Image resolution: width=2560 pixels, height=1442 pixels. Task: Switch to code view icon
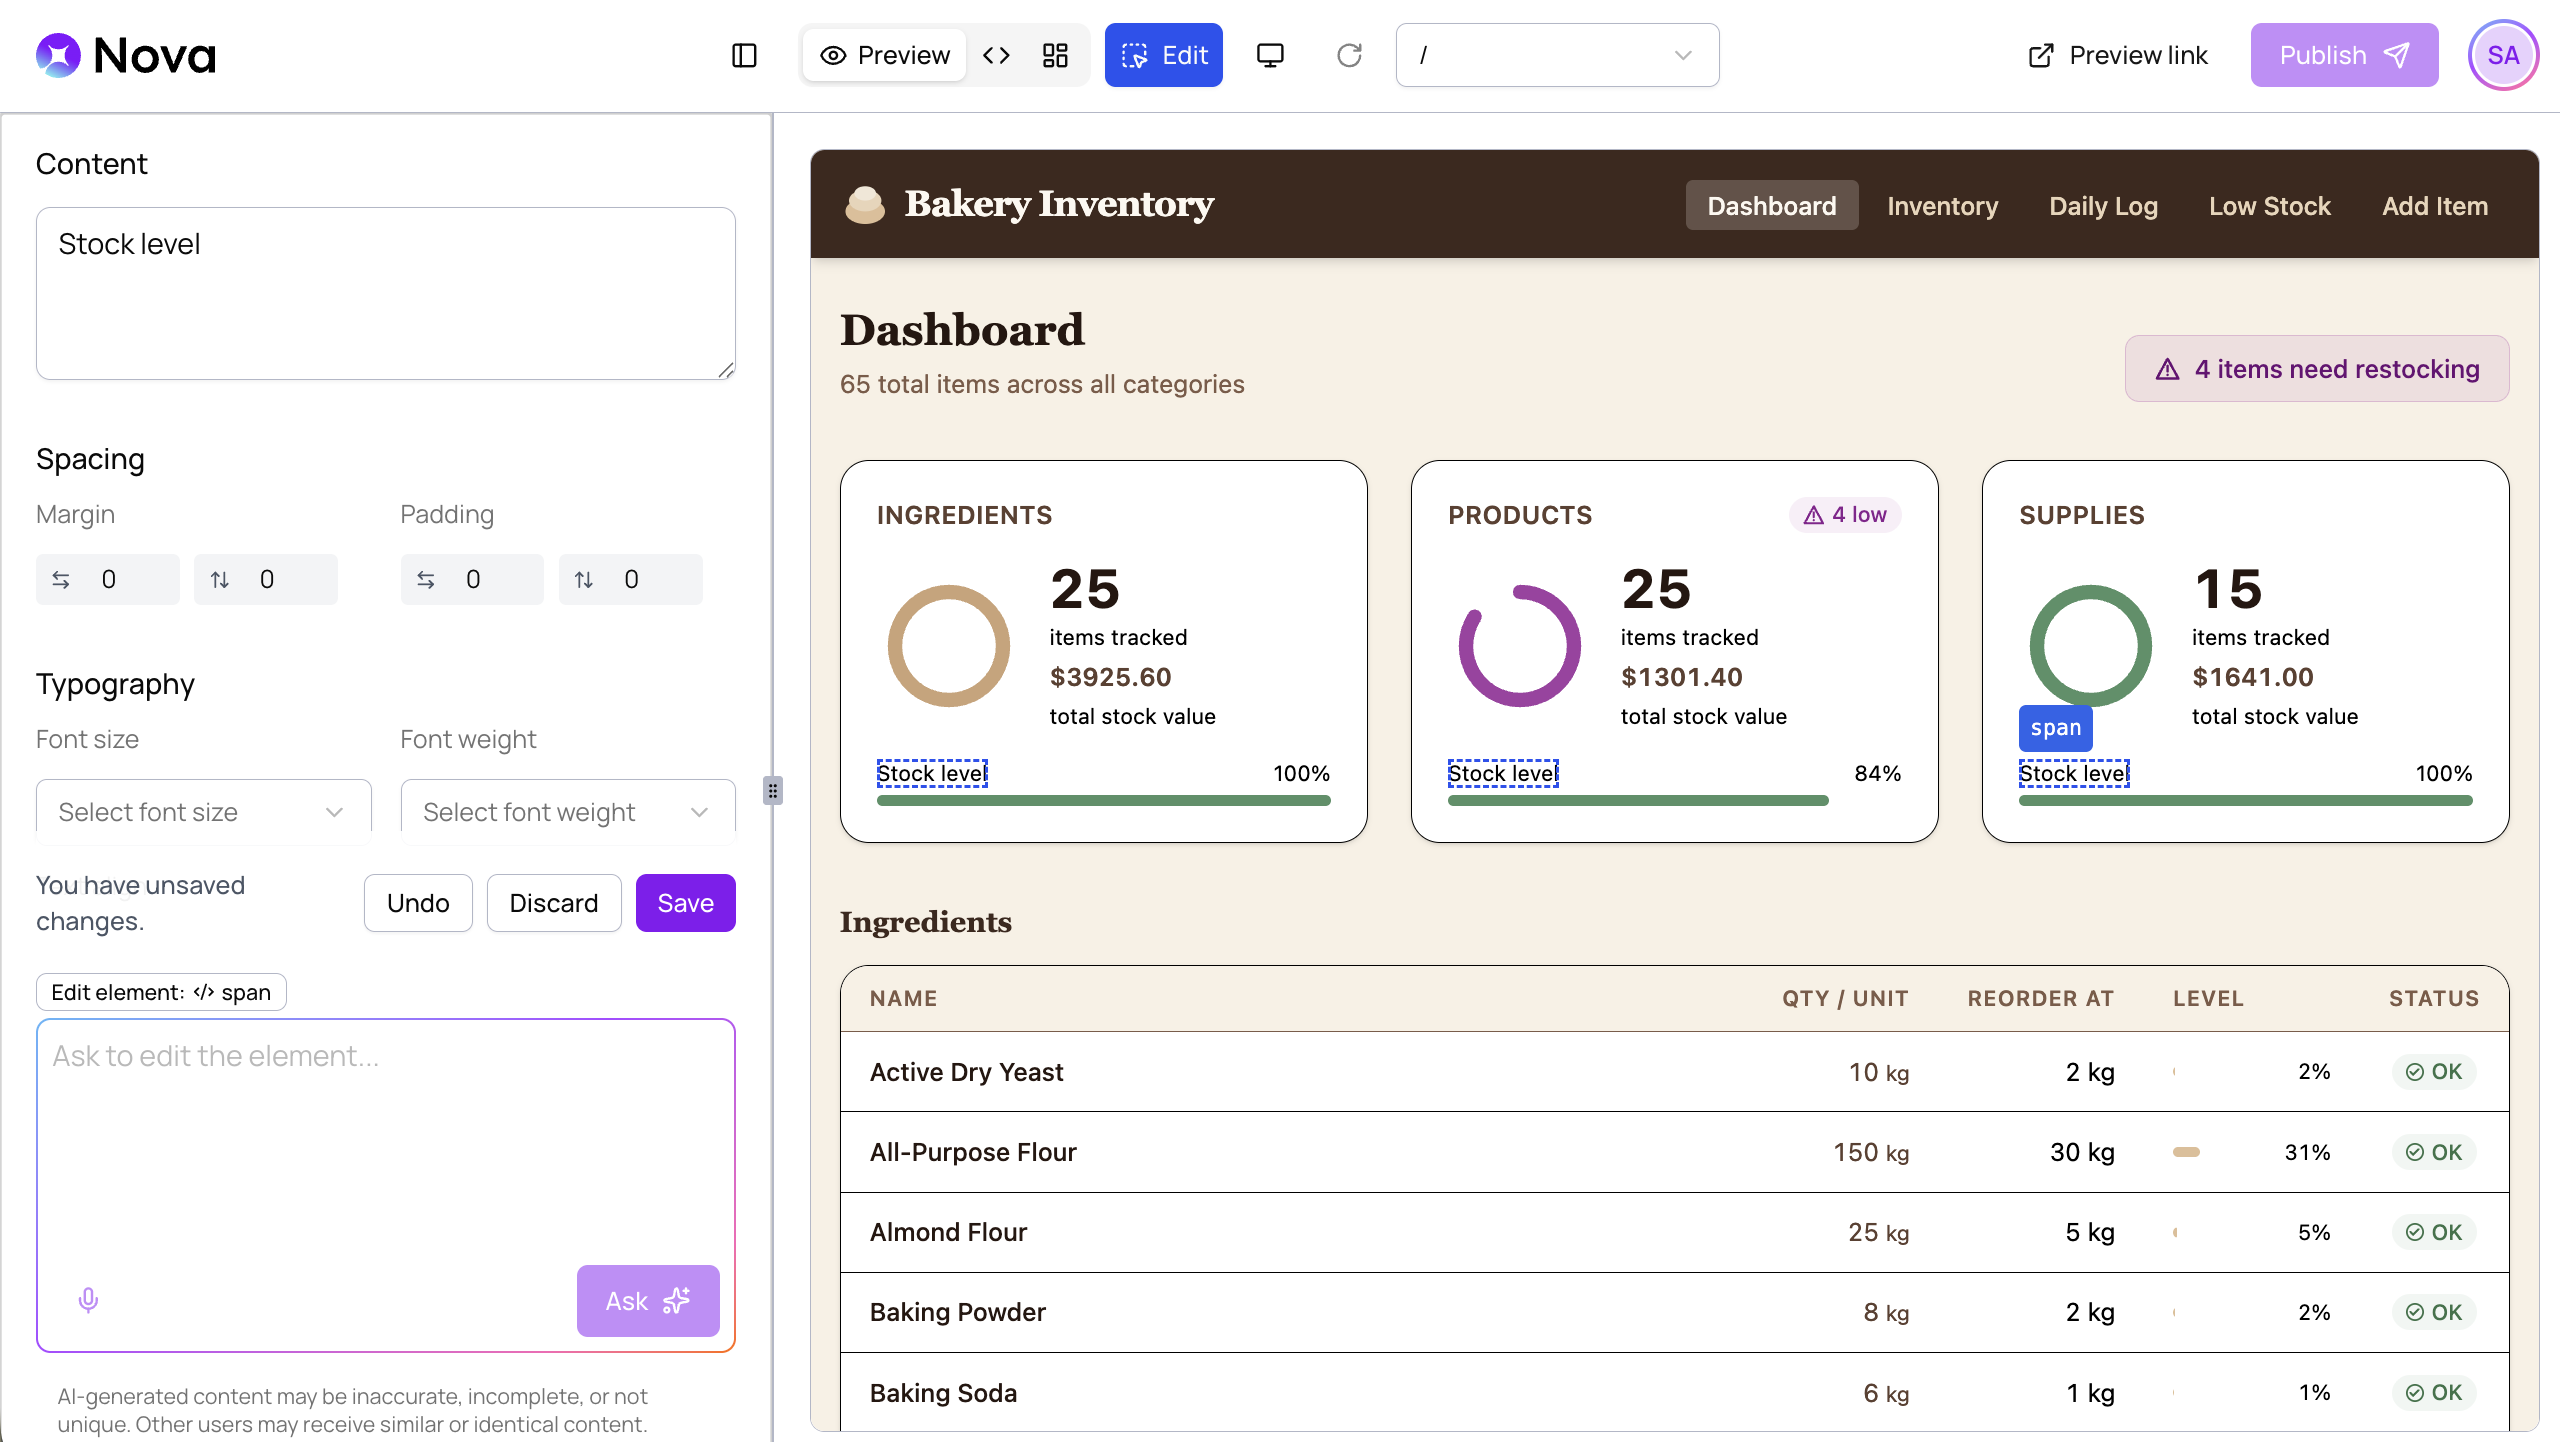coord(996,55)
